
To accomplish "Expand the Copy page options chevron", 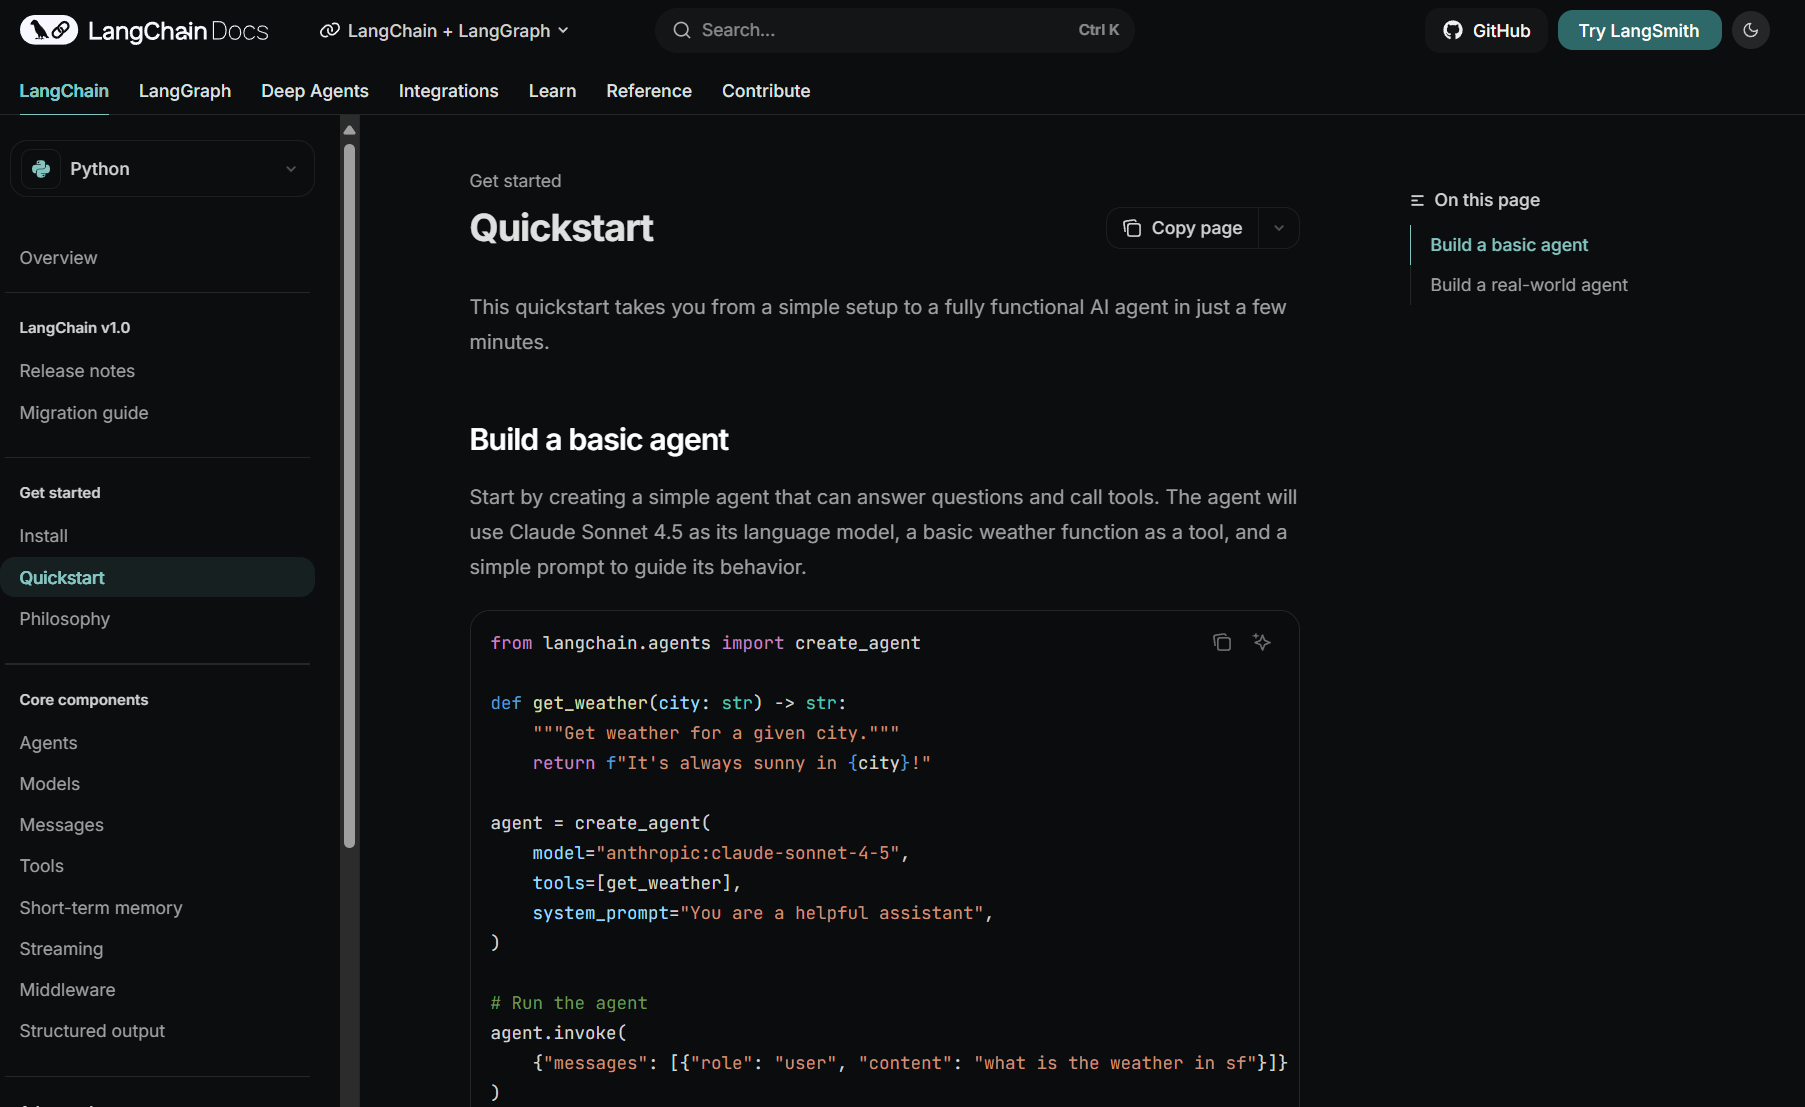I will tap(1278, 228).
